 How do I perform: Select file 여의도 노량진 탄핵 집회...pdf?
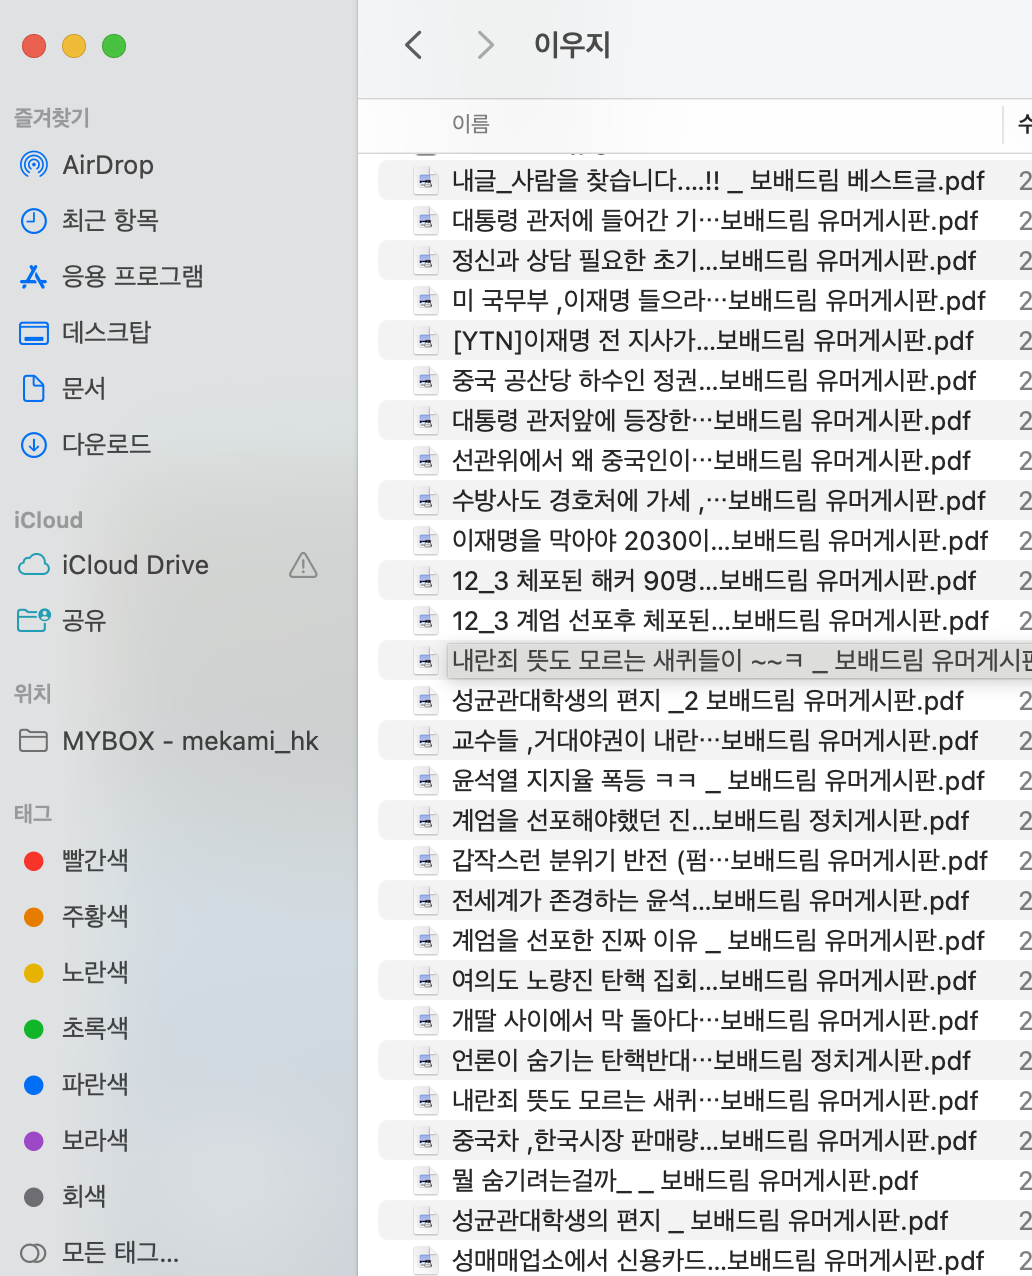714,981
